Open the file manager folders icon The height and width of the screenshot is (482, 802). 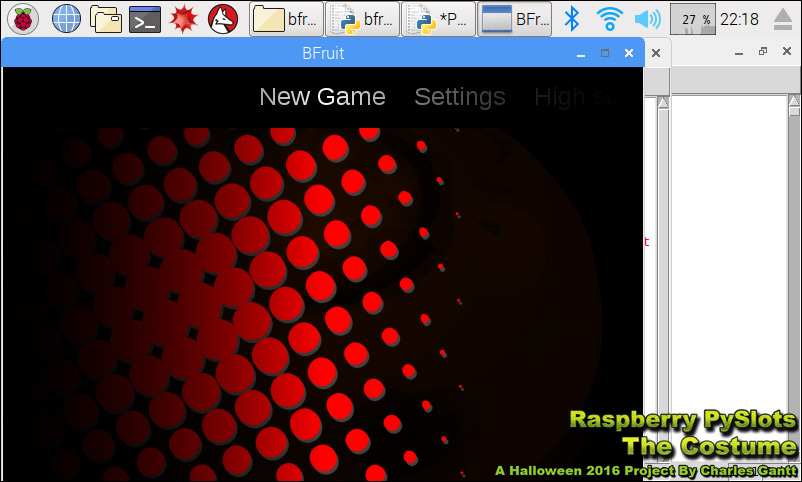pyautogui.click(x=106, y=19)
